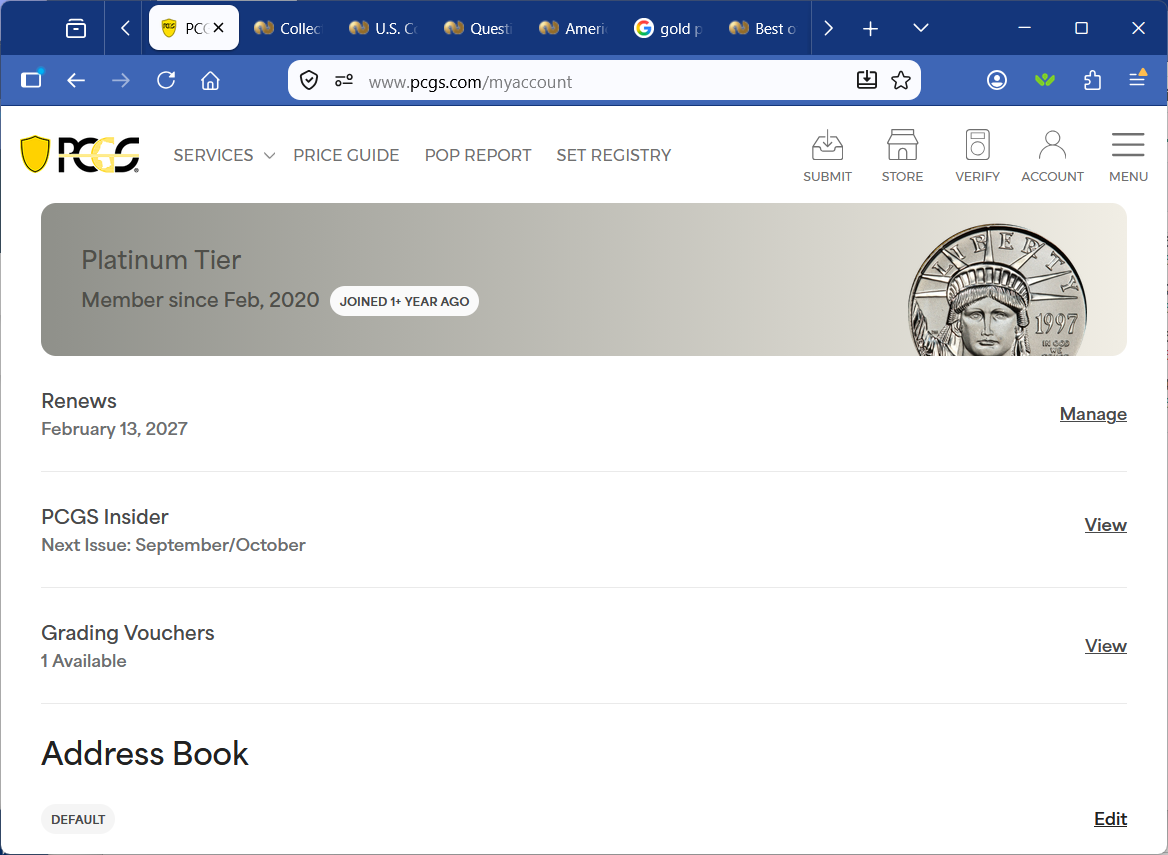Switch to the U.S. Co tab
This screenshot has width=1168, height=855.
(x=383, y=28)
